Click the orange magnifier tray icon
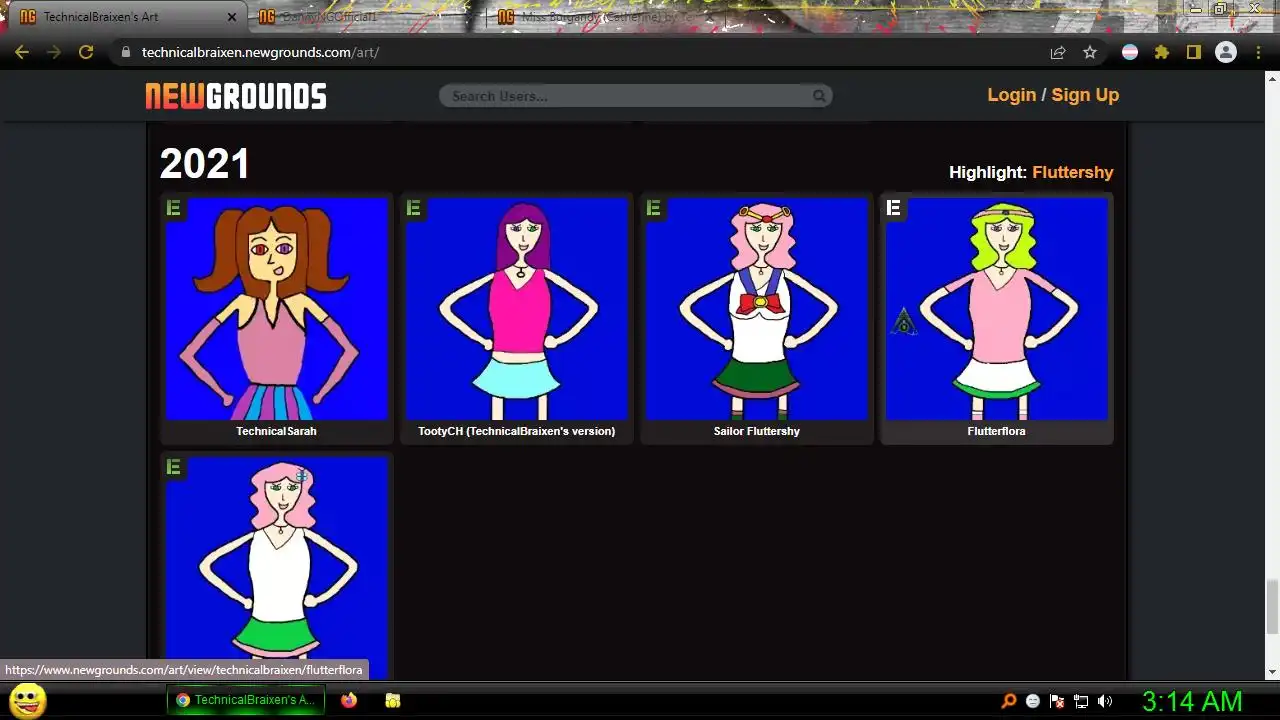 1009,701
